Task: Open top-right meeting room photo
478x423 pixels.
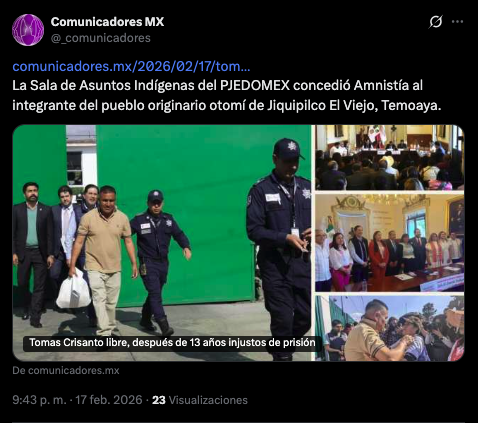Action: 389,157
